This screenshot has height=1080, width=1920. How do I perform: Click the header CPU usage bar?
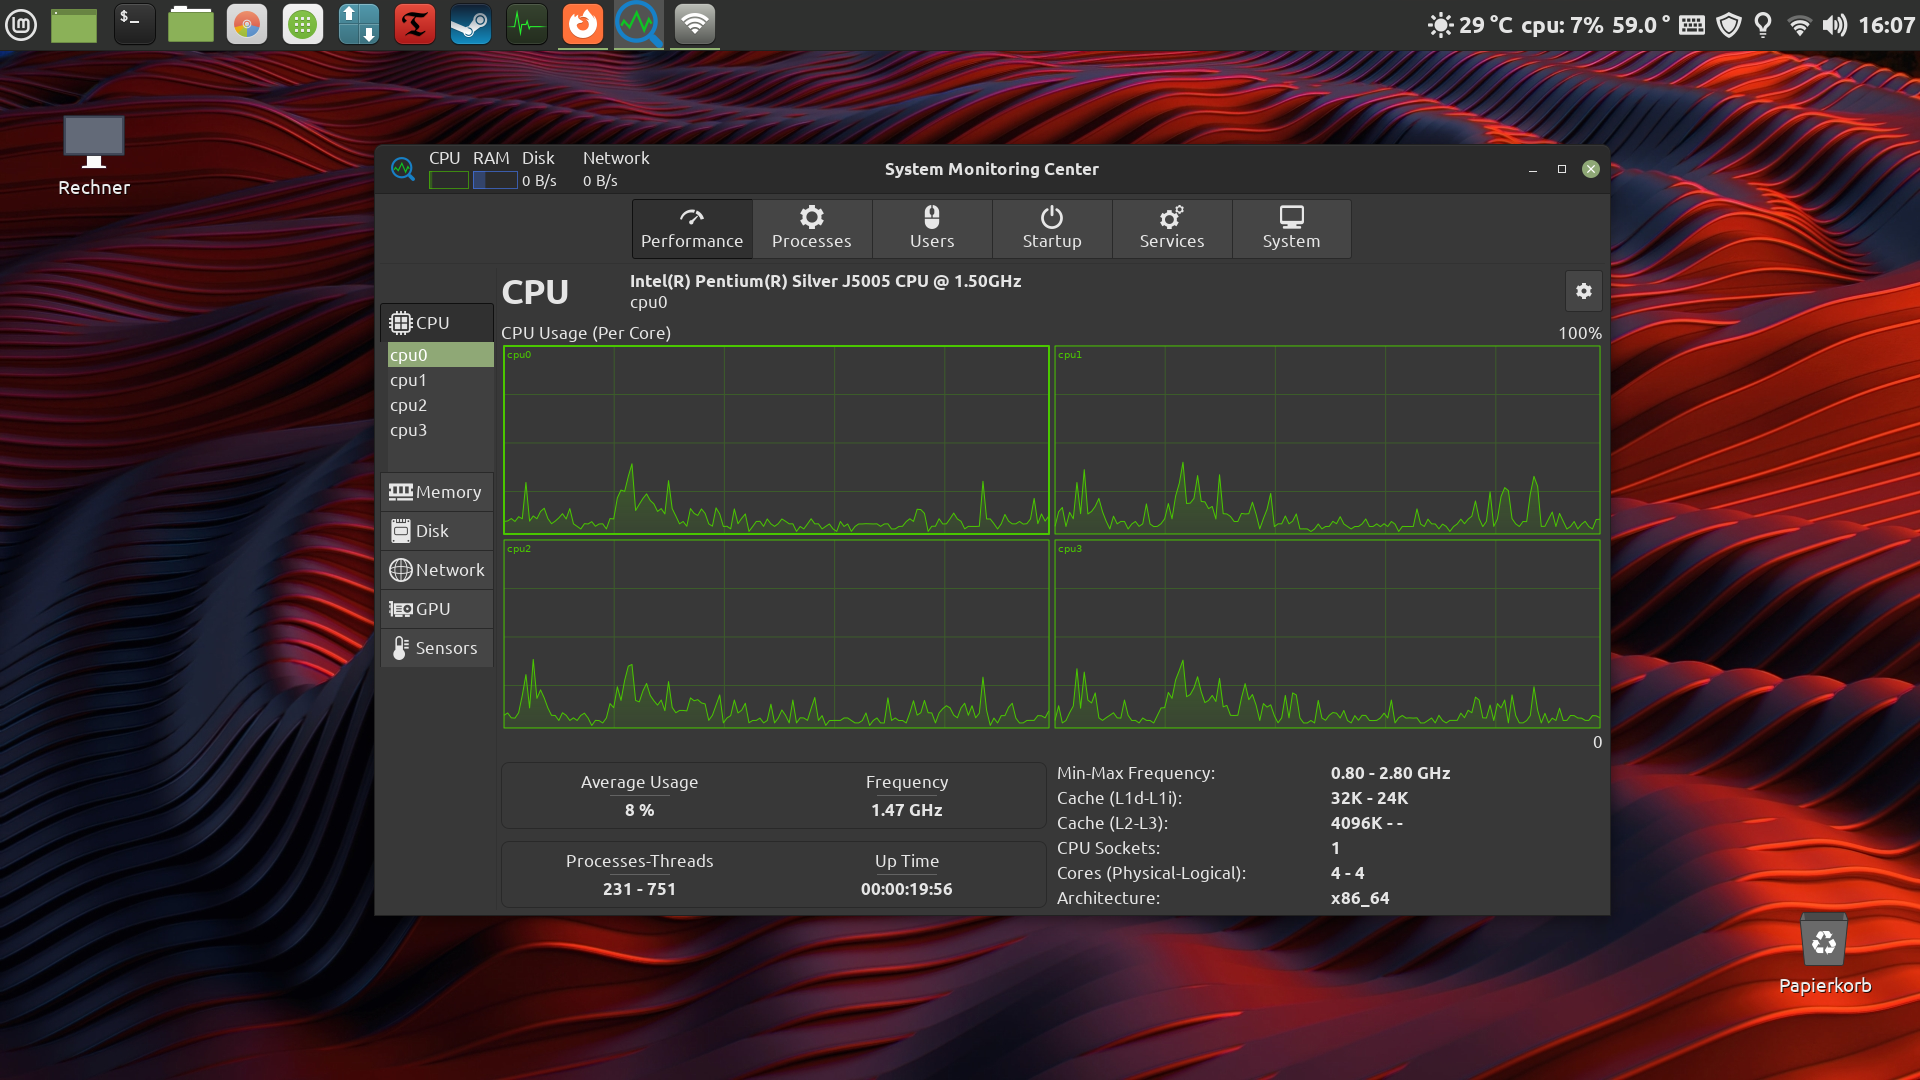coord(448,181)
